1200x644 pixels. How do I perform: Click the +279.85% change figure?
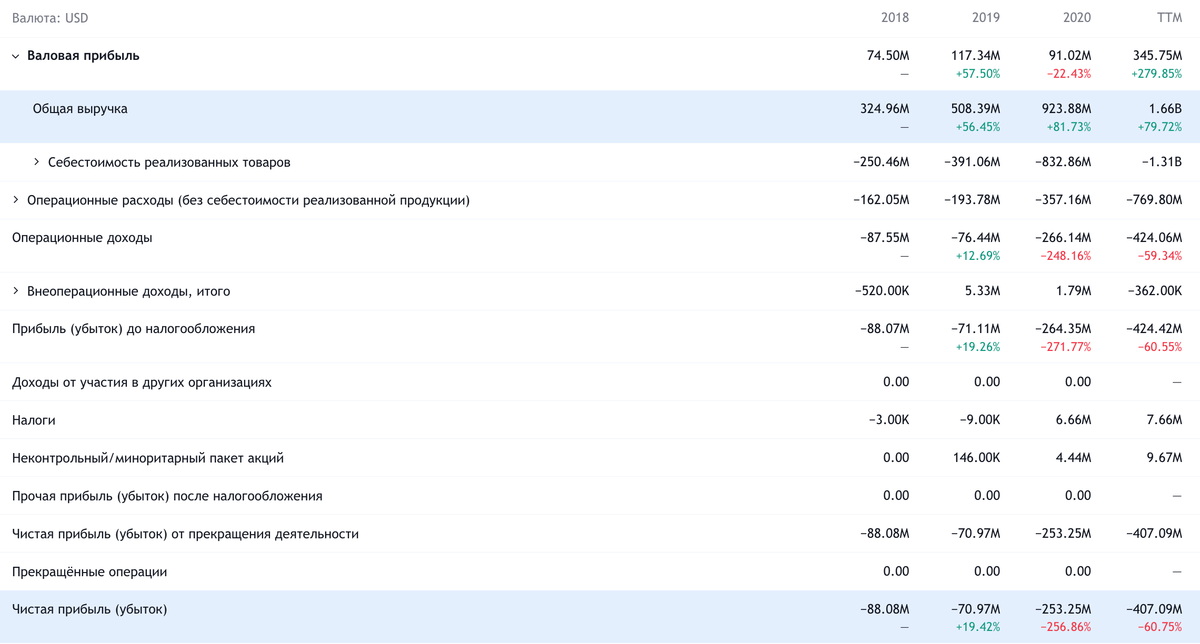[1157, 74]
